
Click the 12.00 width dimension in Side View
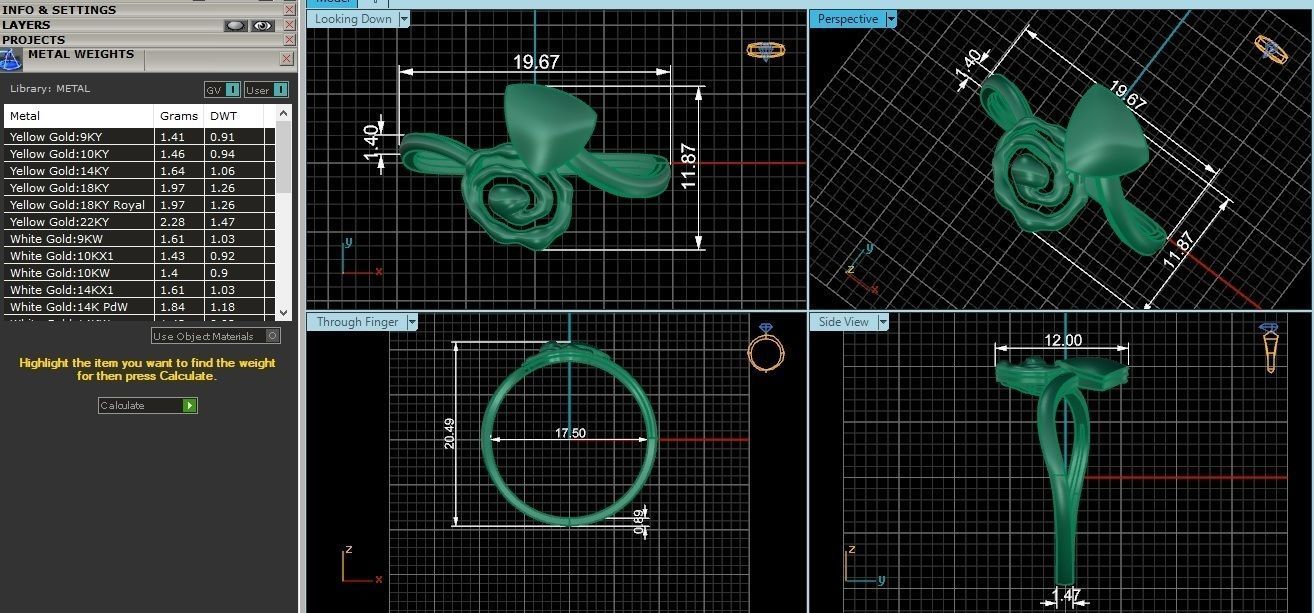click(x=1063, y=340)
